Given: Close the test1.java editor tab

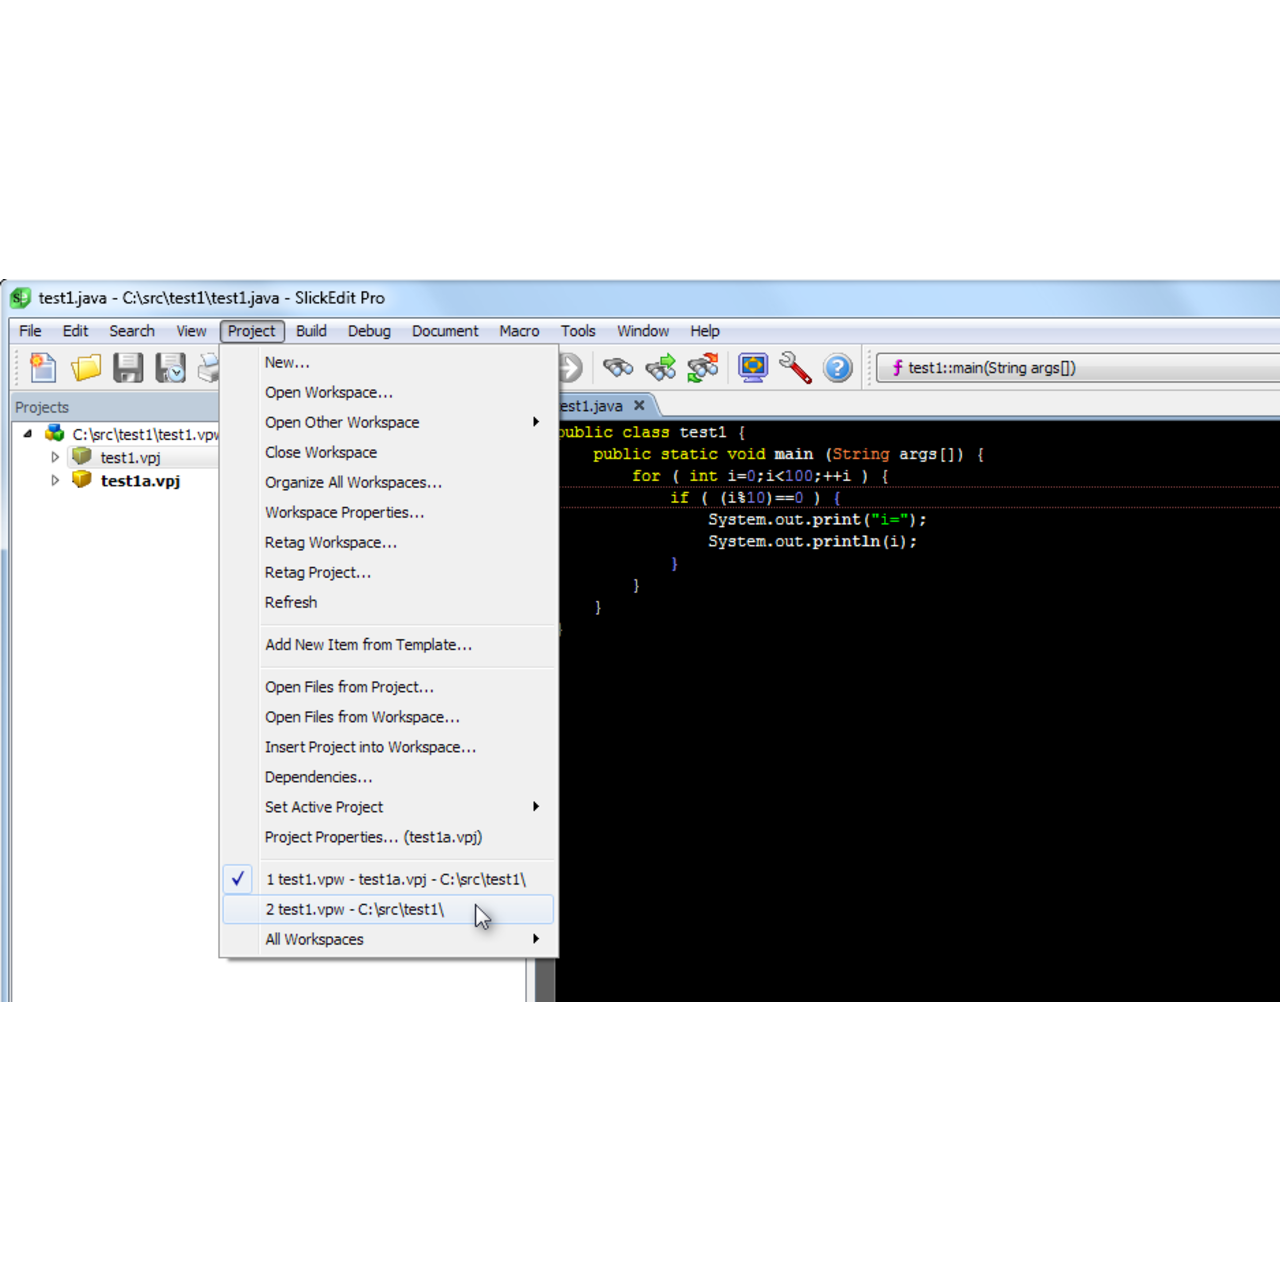Looking at the screenshot, I should click(639, 405).
